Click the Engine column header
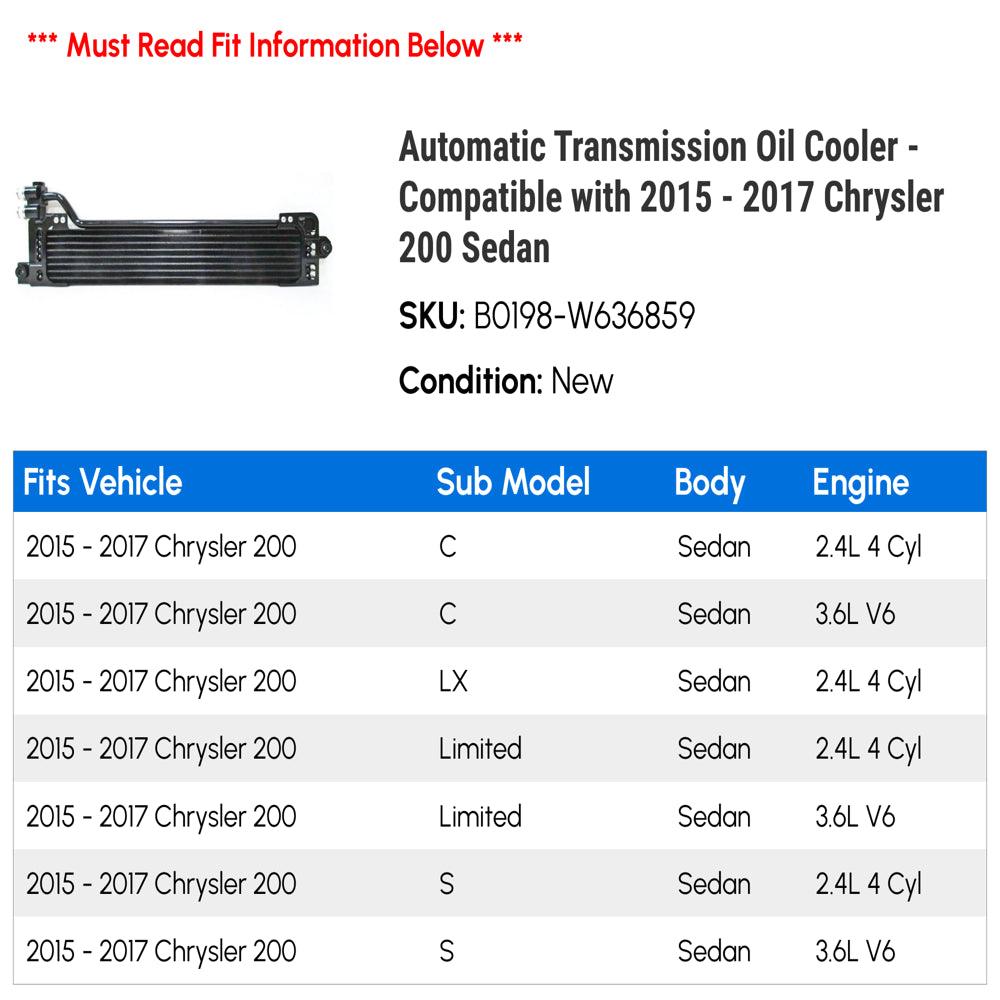1000x1000 pixels. [x=860, y=482]
